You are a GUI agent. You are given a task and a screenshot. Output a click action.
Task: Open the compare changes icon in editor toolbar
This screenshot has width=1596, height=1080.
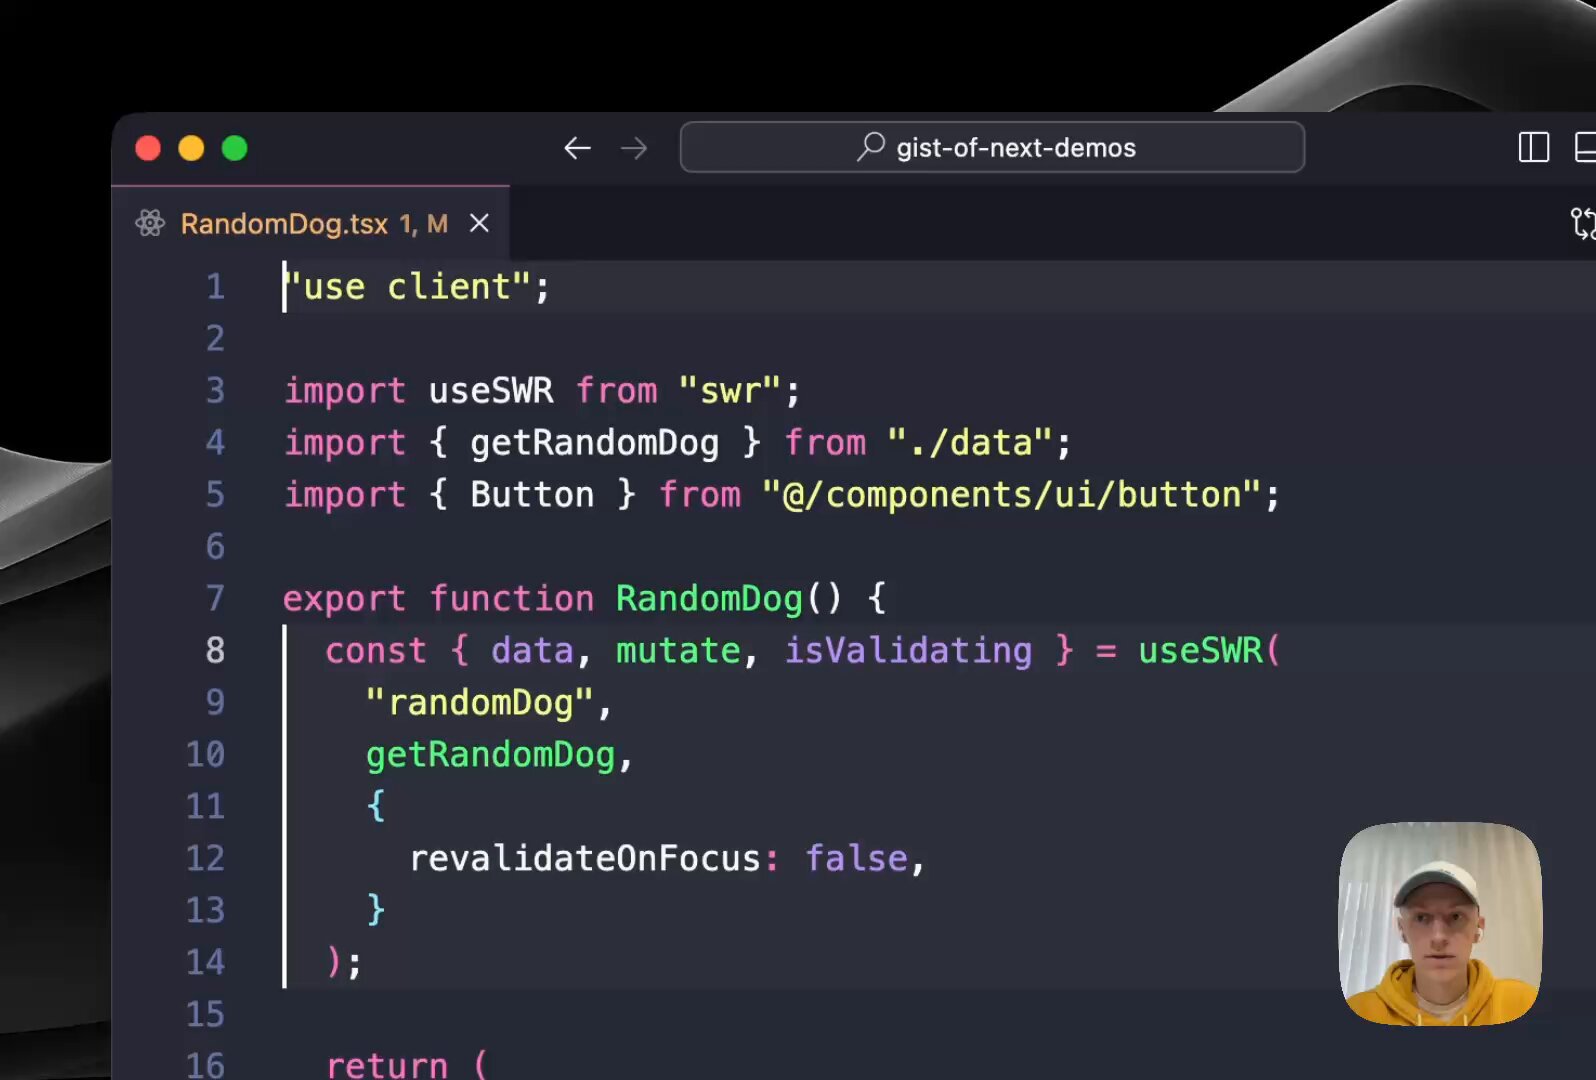pos(1582,223)
